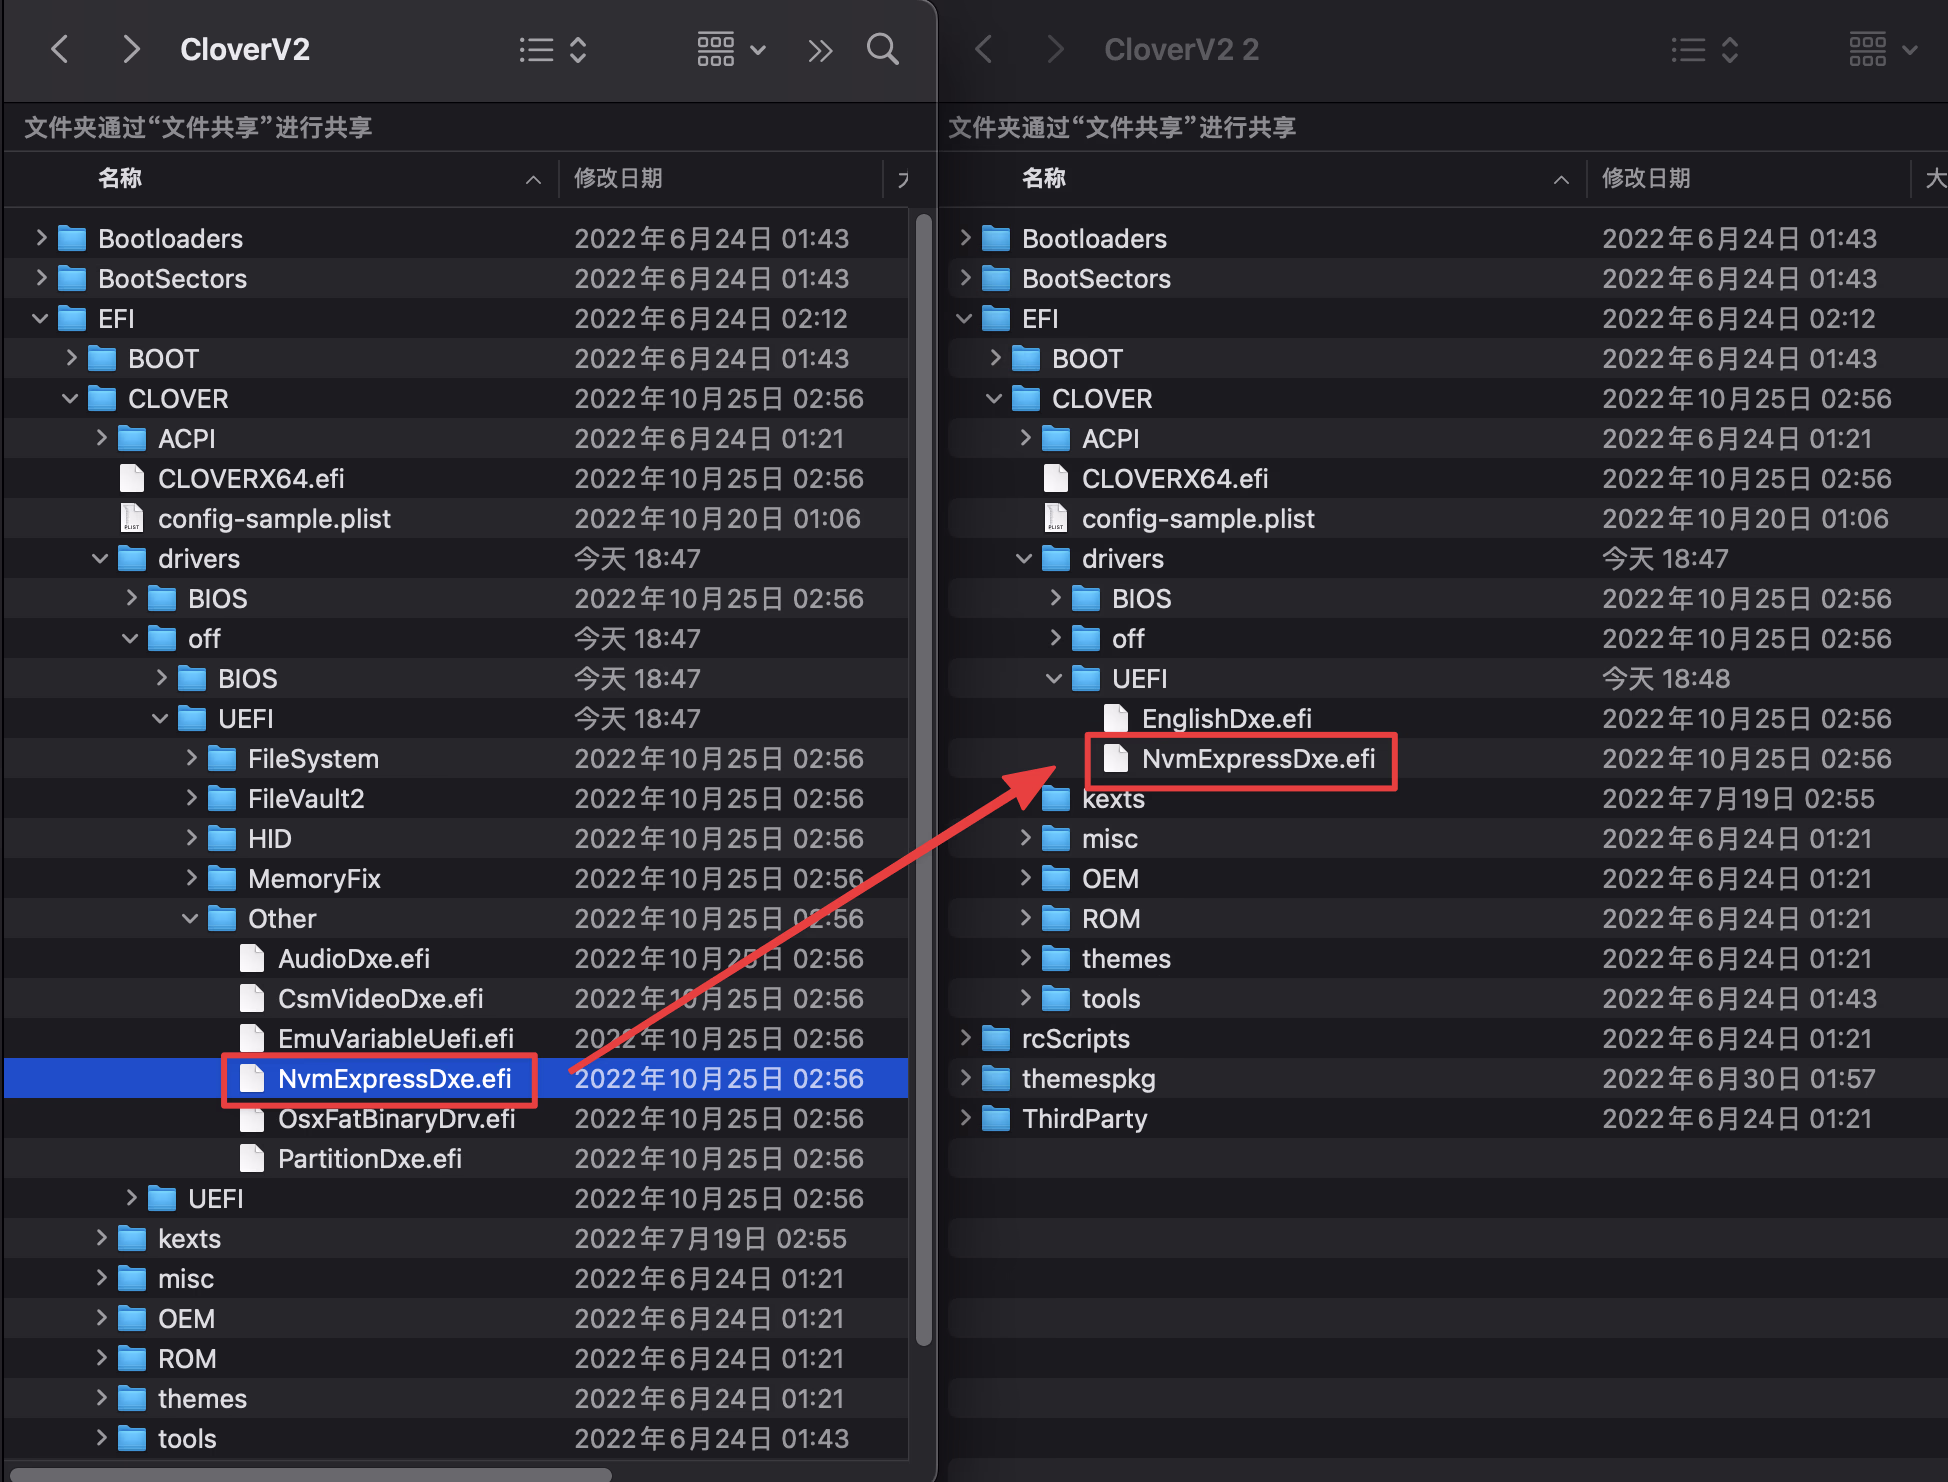Screen dimensions: 1948x1482
Task: Select EnglishDxe.efi file
Action: (1226, 719)
